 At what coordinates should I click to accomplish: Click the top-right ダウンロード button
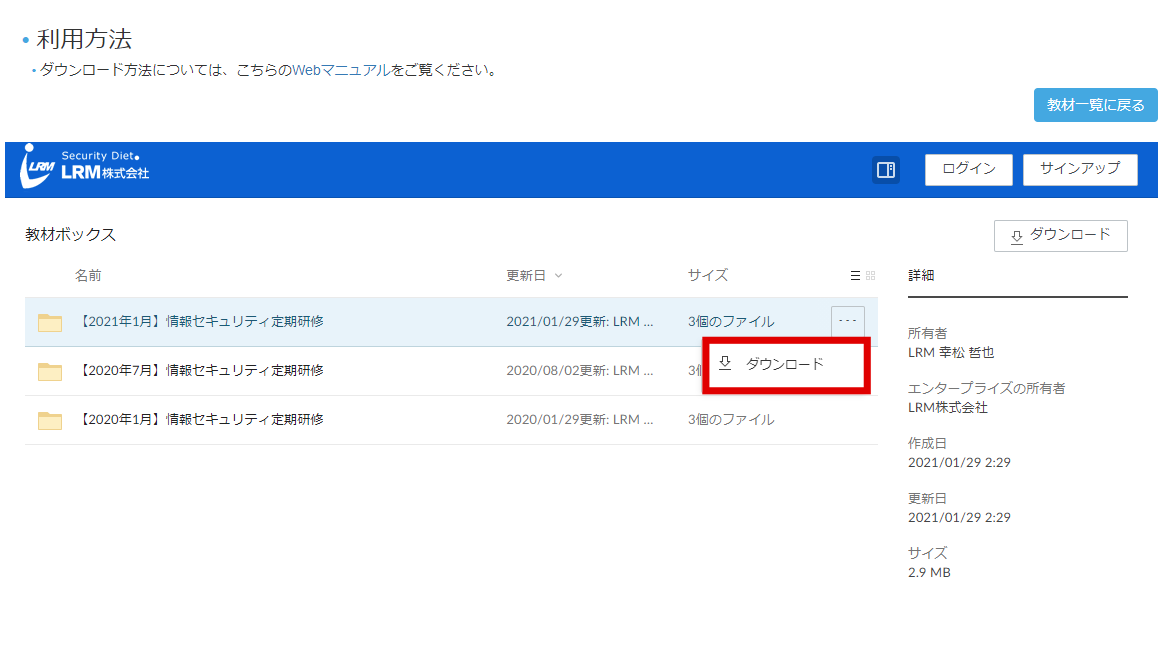coord(1061,235)
